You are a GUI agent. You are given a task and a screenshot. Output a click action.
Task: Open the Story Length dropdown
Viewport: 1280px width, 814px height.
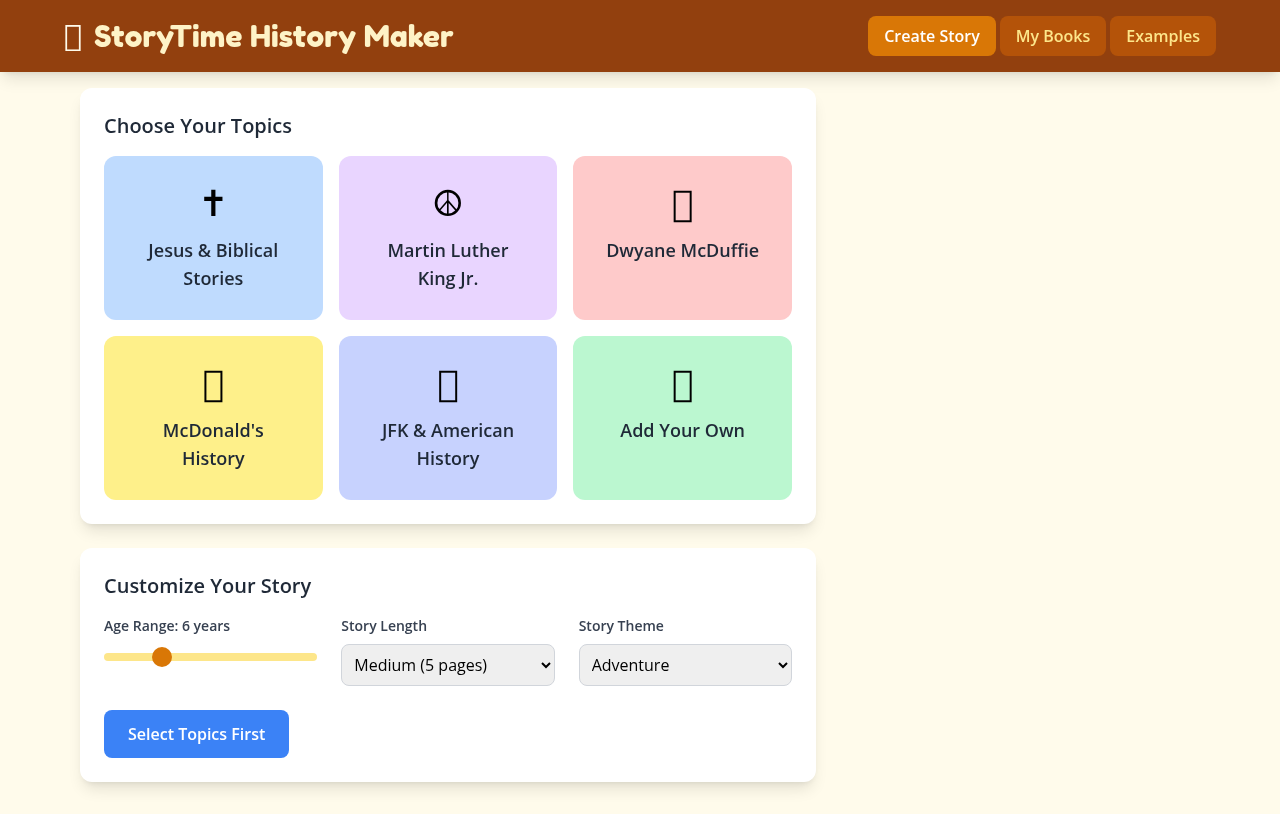pos(448,665)
